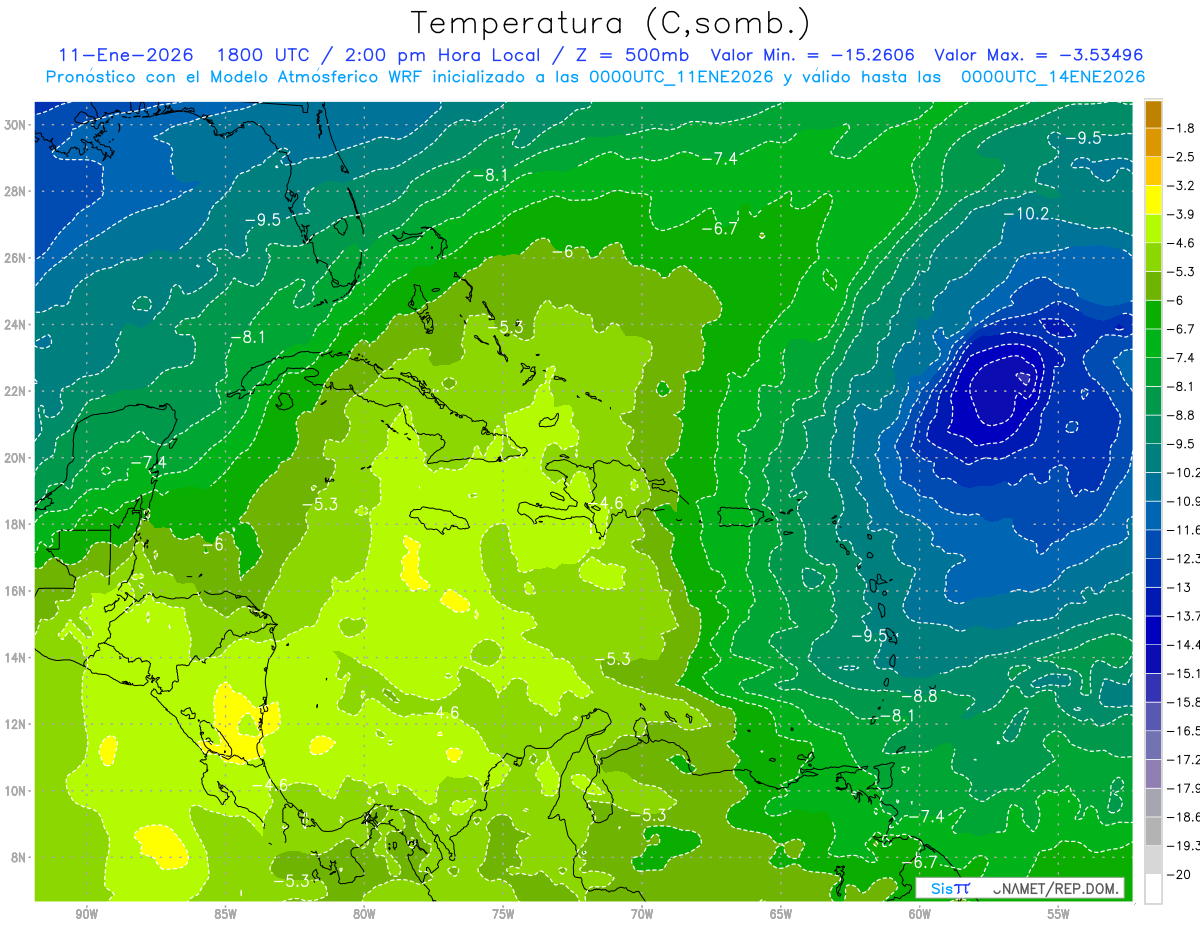Click the "70W" longitude axis label
This screenshot has height=927, width=1200.
(x=642, y=914)
